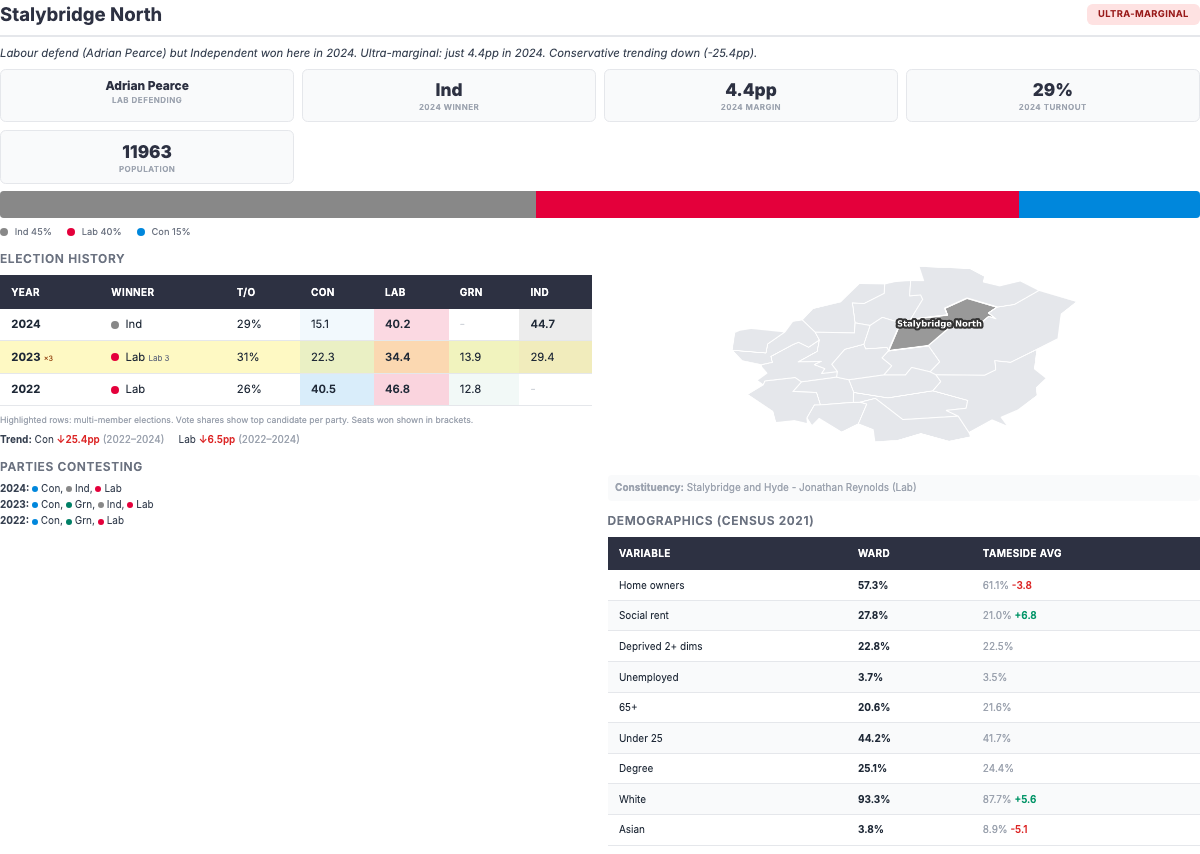This screenshot has height=854, width=1200.
Task: Click the blue Con dot in the 2022 parties row
Action: click(35, 521)
